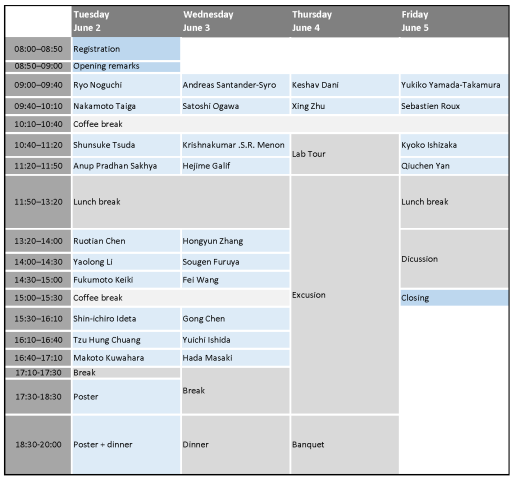Select the 10:10–10:40 Coffee break row

click(257, 124)
